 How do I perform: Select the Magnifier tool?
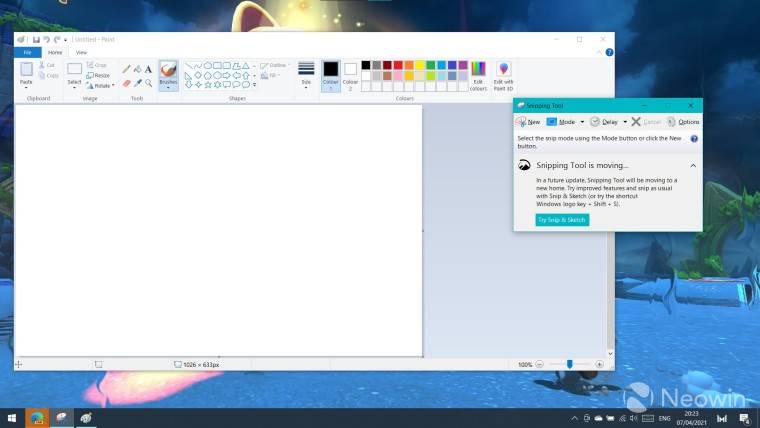click(x=148, y=83)
